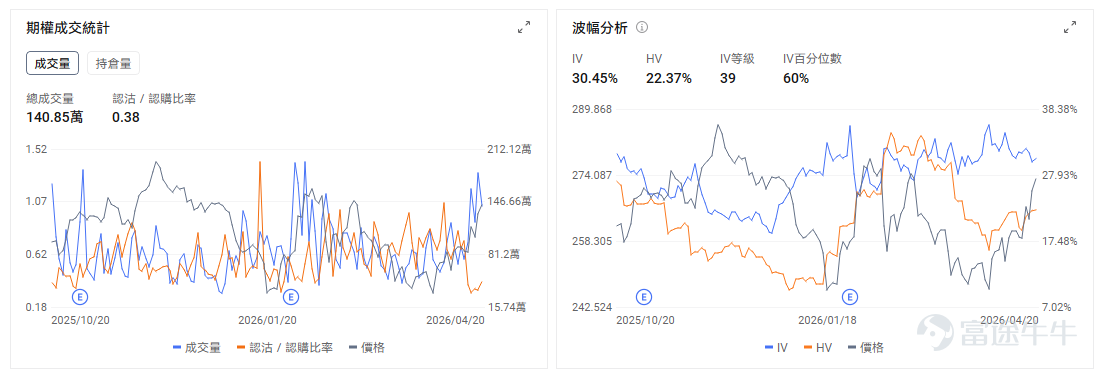Click the IV value 30.45%
Screen dimensions: 1097x369
tap(595, 78)
